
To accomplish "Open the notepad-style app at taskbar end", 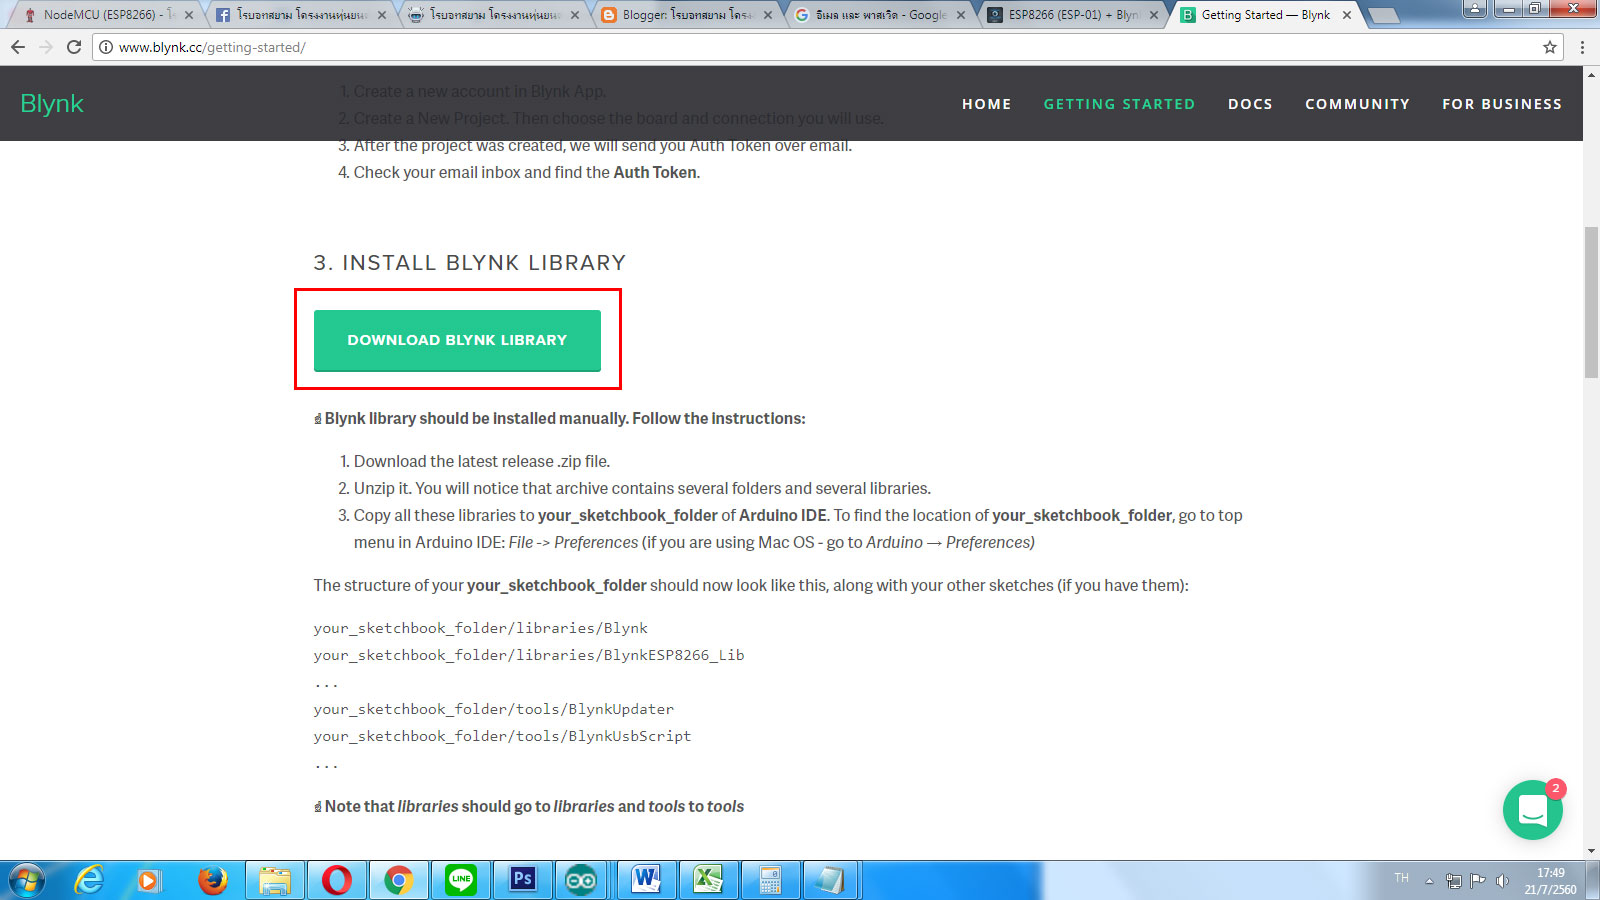I will pyautogui.click(x=830, y=880).
